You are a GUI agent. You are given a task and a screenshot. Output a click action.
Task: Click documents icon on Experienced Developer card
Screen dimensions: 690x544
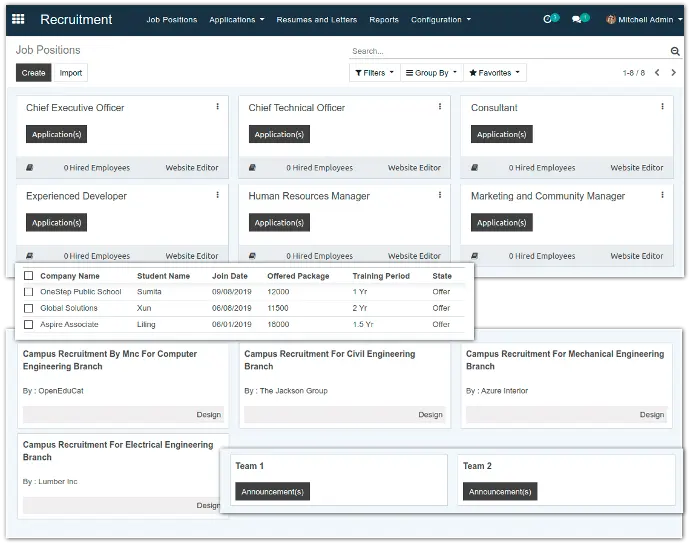29,256
